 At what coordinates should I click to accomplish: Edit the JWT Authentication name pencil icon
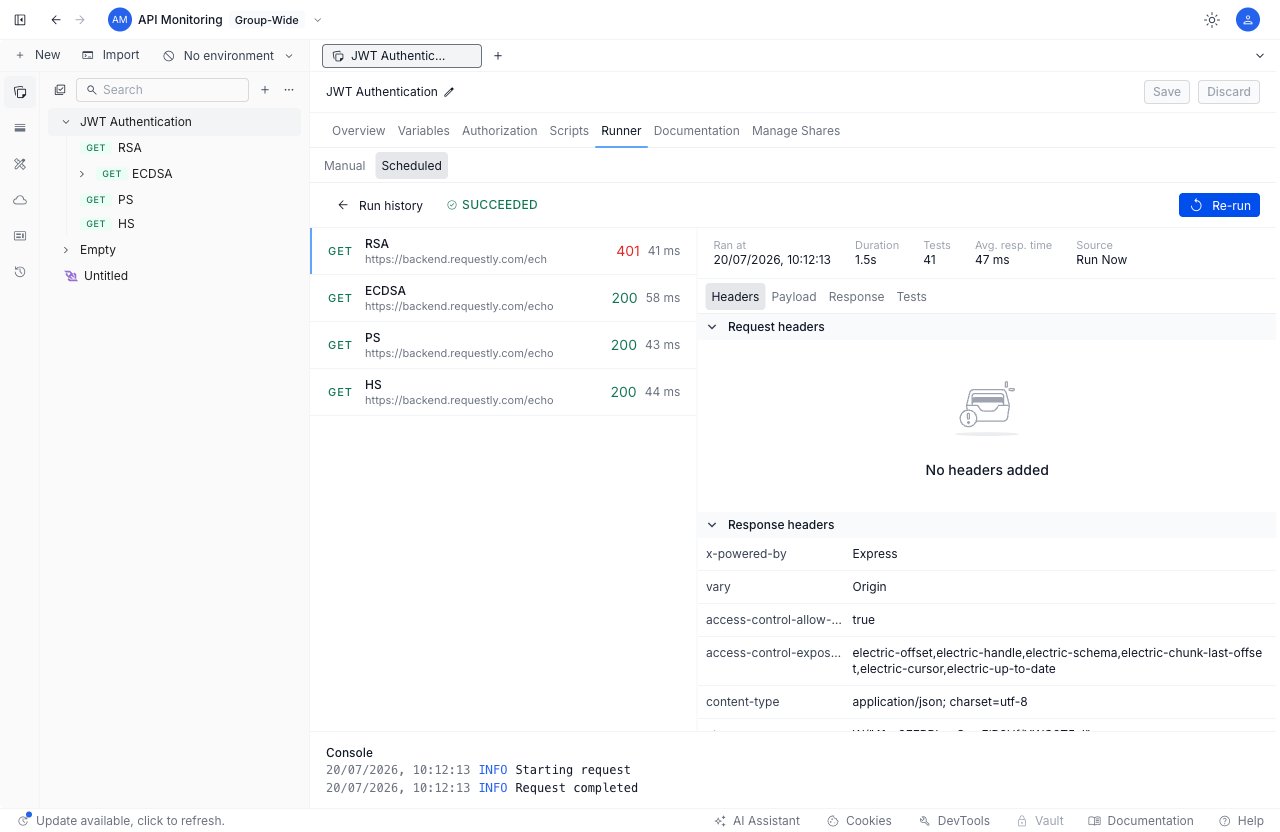coord(449,92)
